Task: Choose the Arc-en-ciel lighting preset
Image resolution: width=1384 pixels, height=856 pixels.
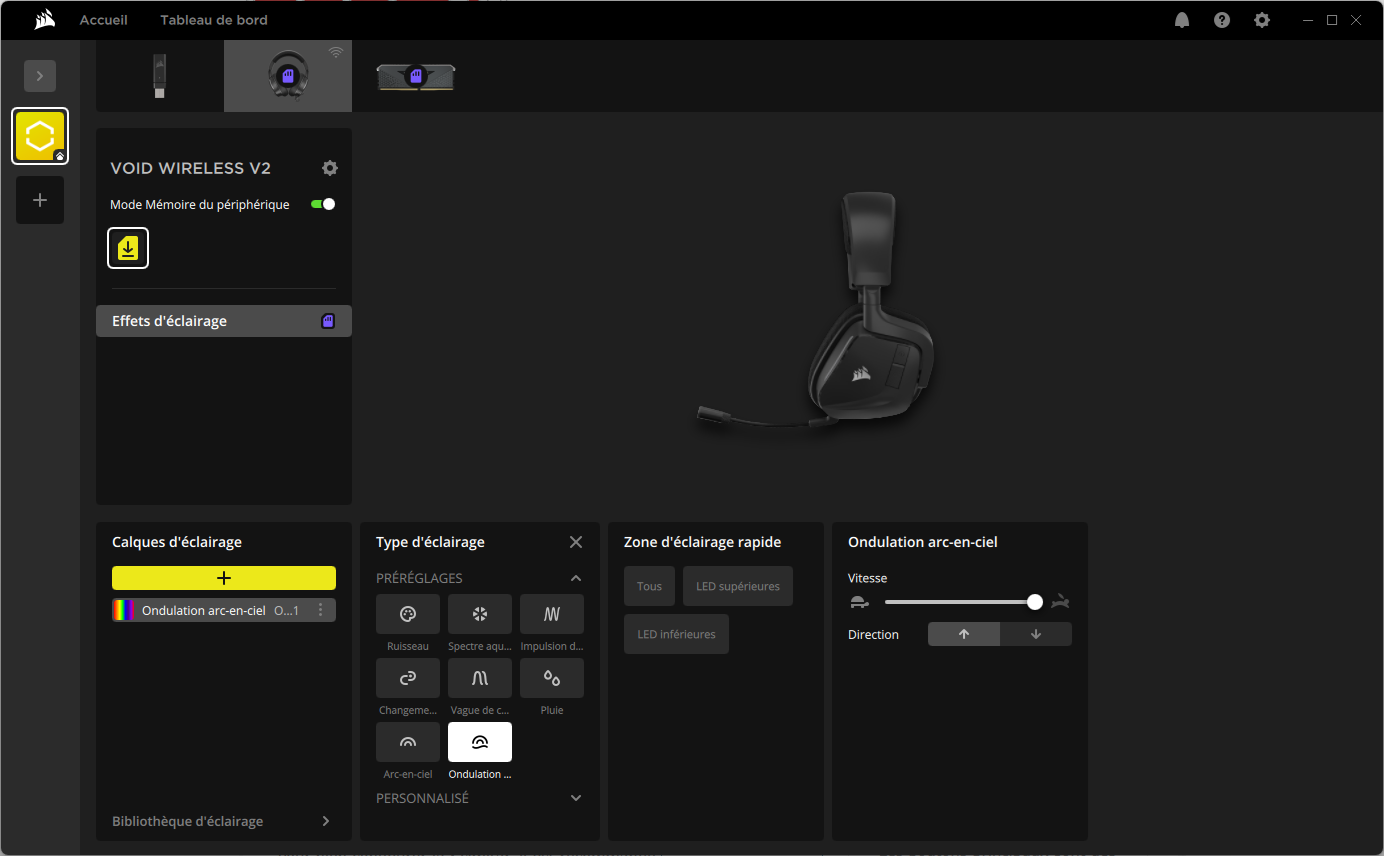Action: click(408, 742)
